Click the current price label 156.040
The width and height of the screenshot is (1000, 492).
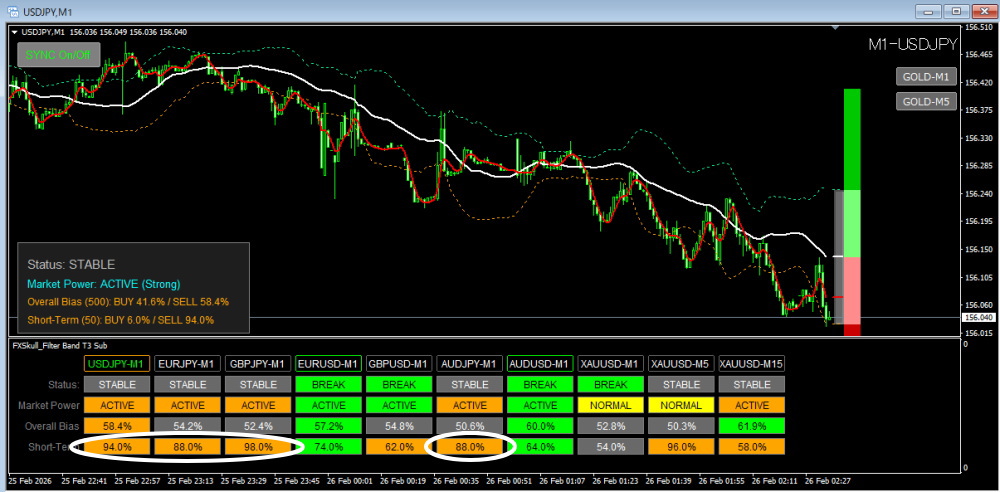976,318
